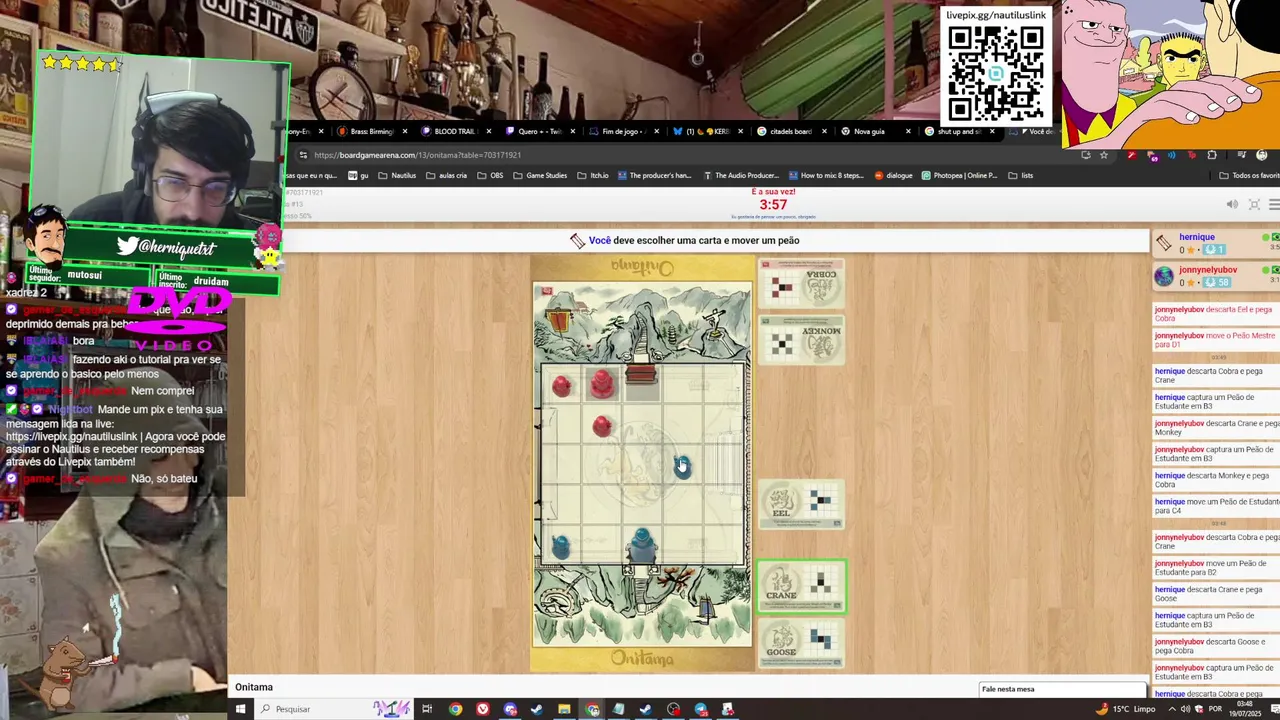1280x720 pixels.
Task: Open hernique player profile link
Action: (1196, 237)
